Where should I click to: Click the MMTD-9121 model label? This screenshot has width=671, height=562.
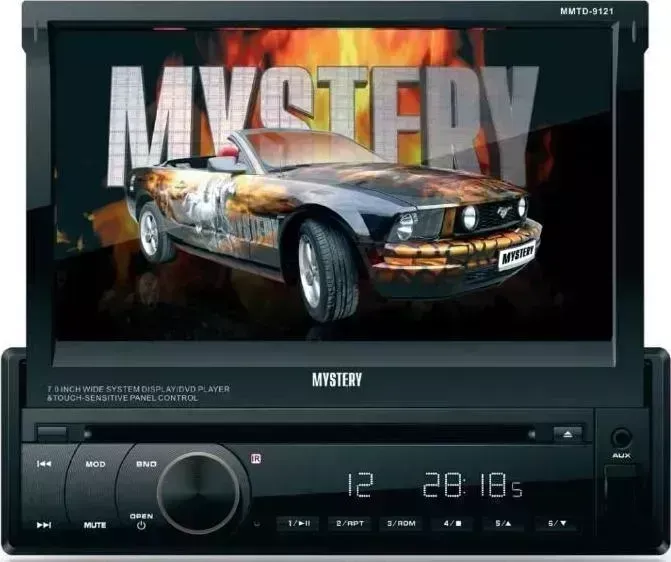587,12
